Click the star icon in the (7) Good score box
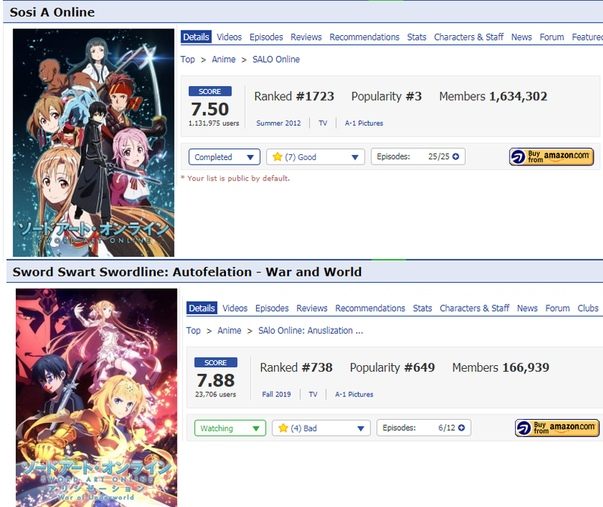This screenshot has width=603, height=507. [277, 157]
